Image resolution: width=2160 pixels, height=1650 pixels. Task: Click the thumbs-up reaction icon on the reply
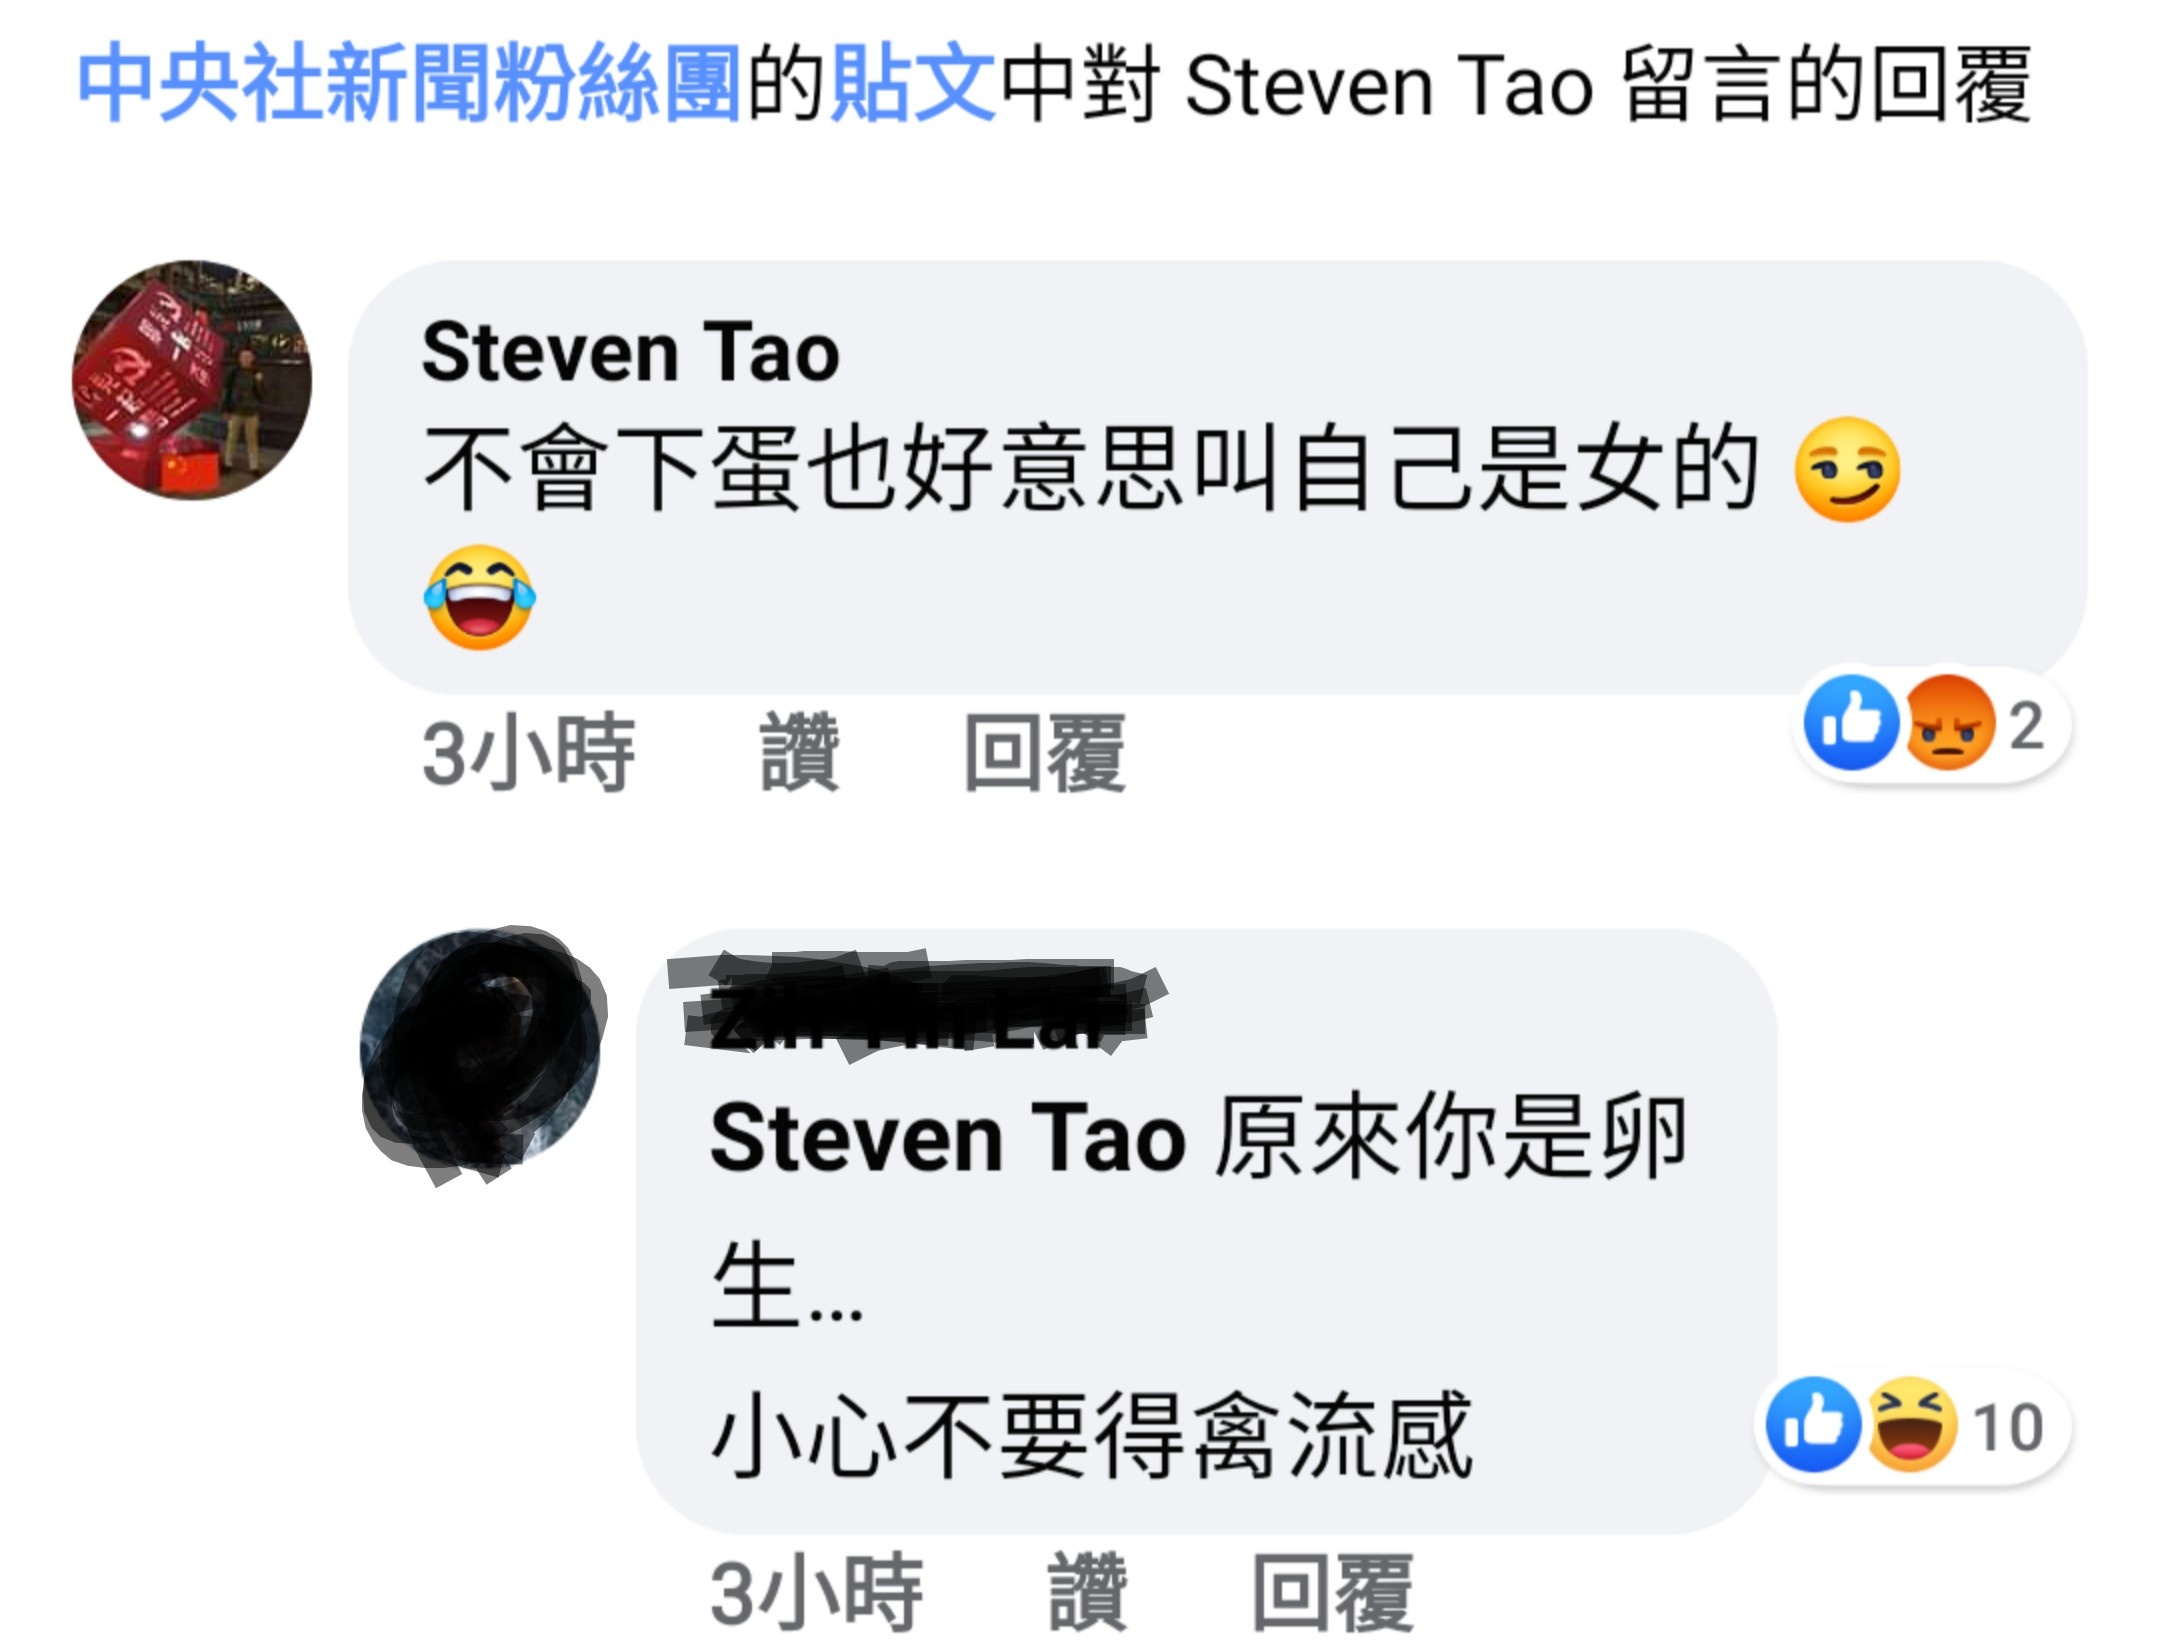coord(1813,1425)
